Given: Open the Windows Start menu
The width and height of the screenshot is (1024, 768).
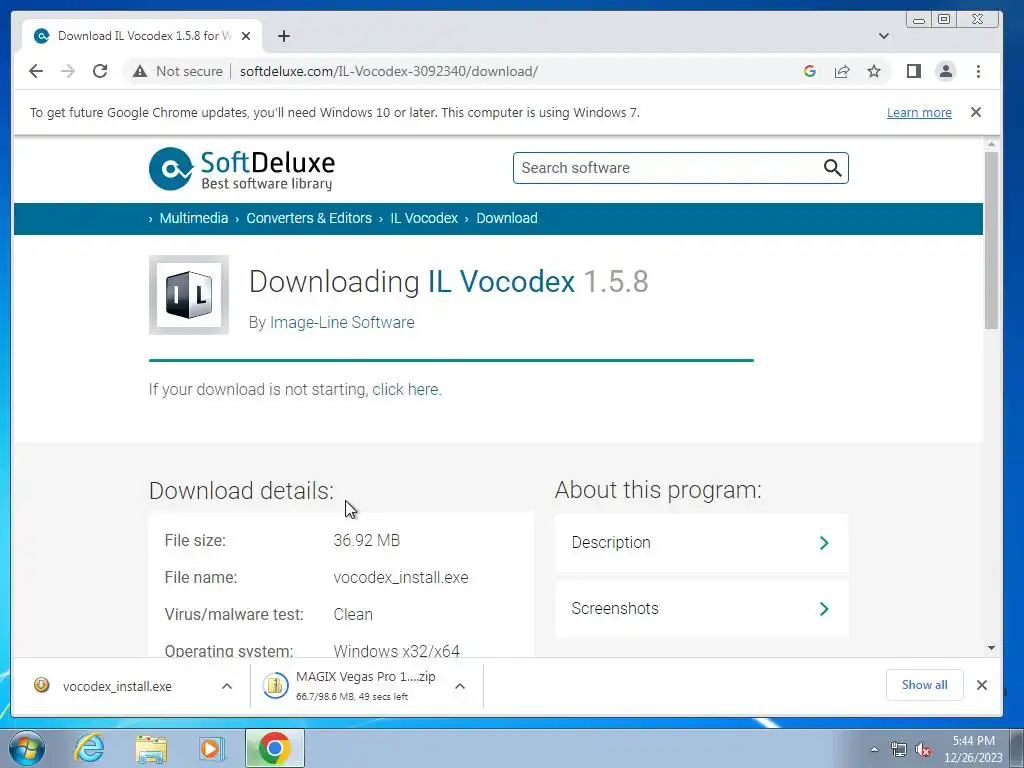Looking at the screenshot, I should point(26,748).
